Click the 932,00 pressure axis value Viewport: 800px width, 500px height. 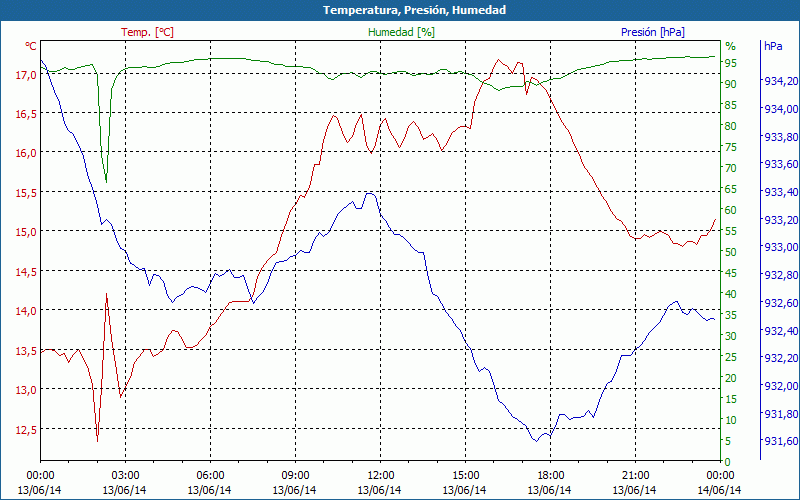[780, 386]
